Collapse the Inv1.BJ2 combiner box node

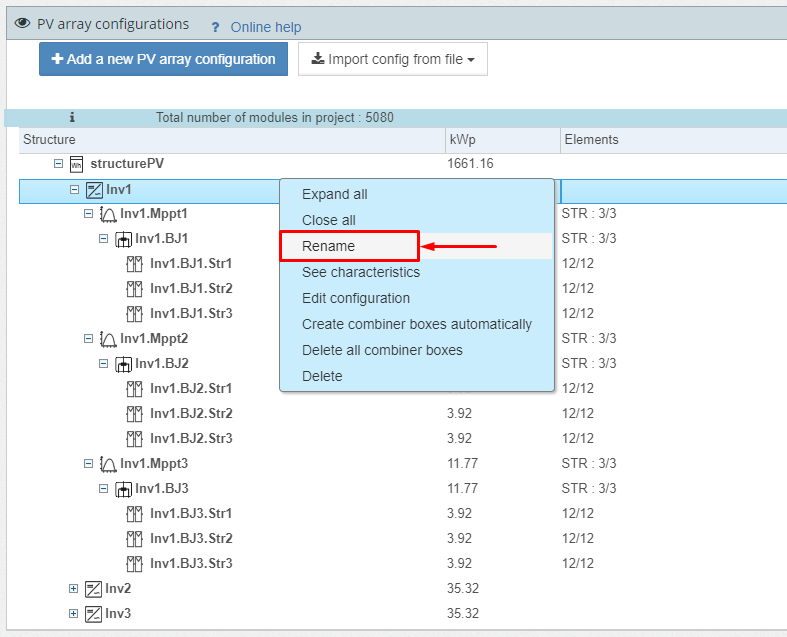click(103, 363)
